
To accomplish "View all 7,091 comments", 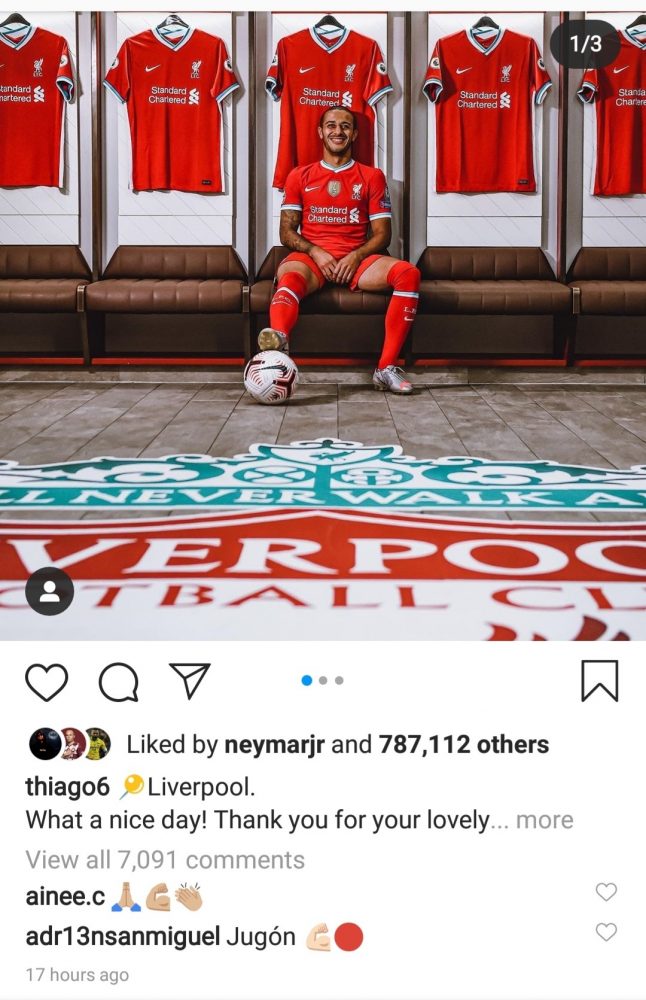I will pyautogui.click(x=165, y=860).
